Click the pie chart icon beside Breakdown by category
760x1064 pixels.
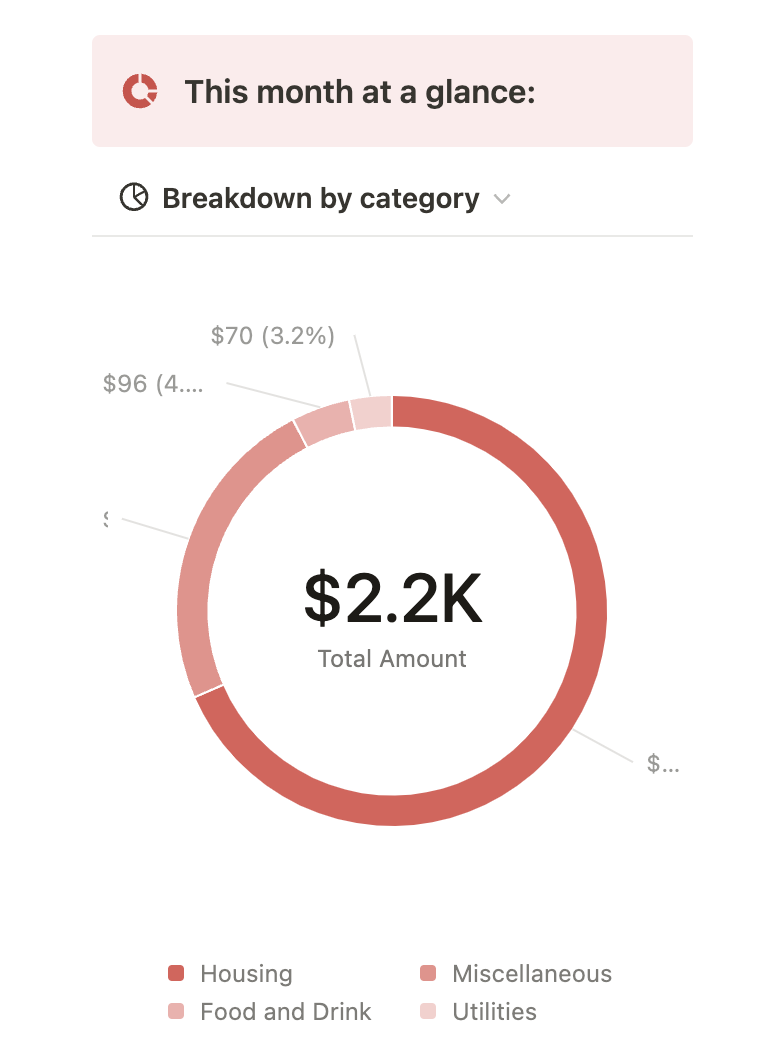133,198
